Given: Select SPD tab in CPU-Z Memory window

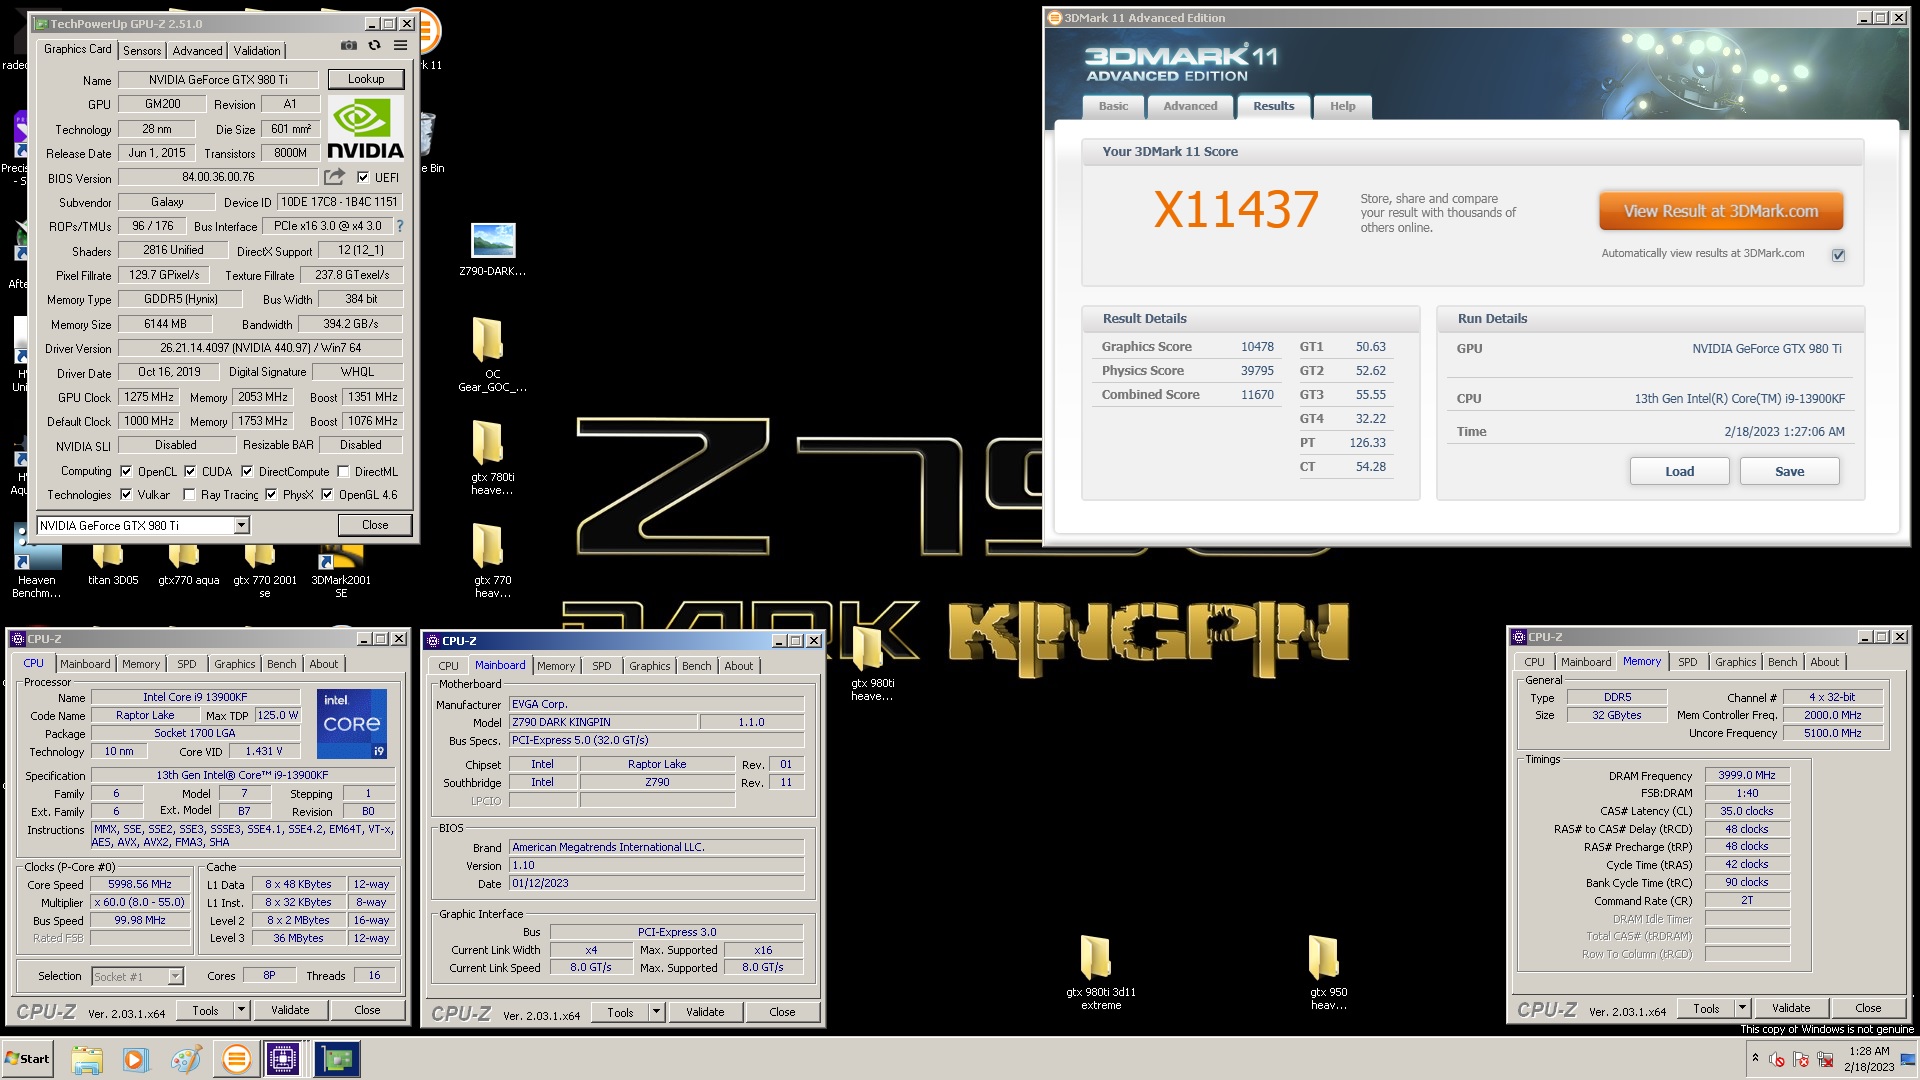Looking at the screenshot, I should [x=1687, y=662].
